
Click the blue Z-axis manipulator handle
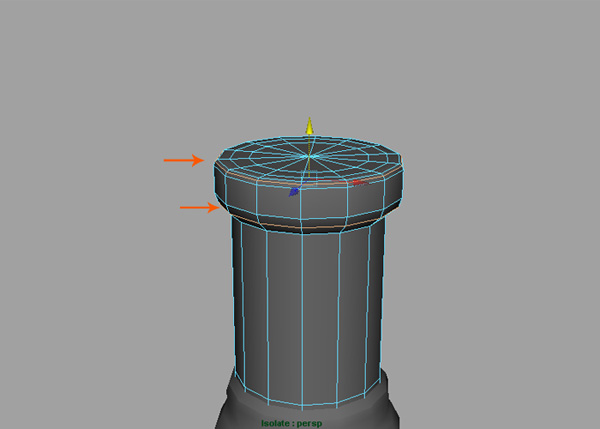pos(294,190)
